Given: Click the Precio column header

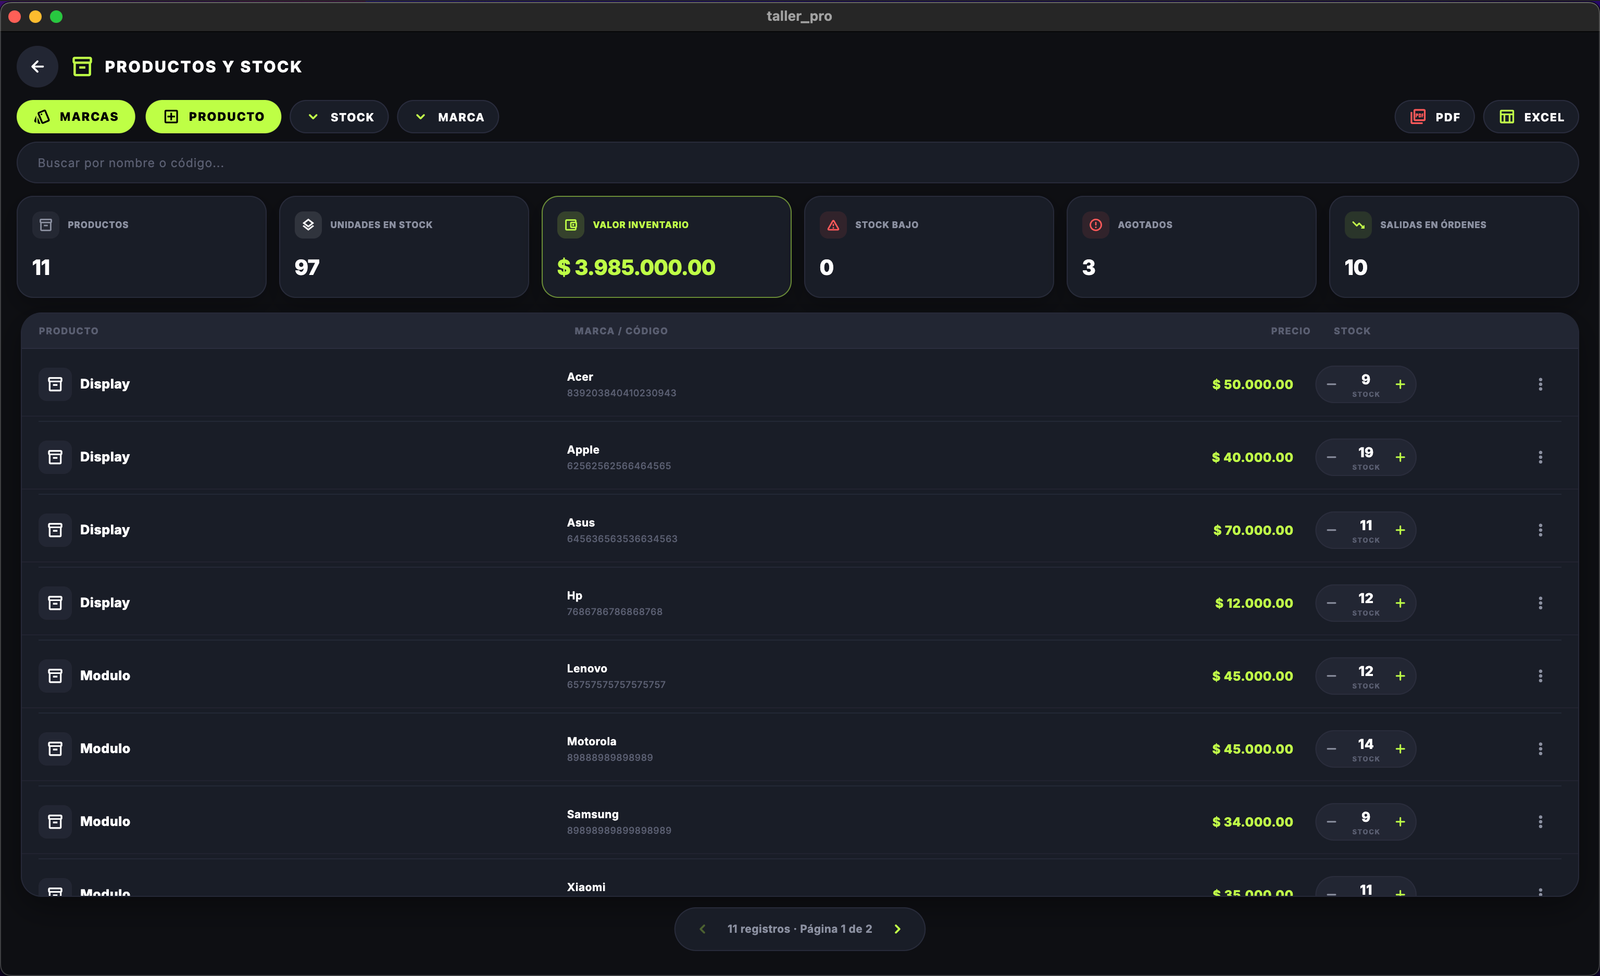Looking at the screenshot, I should (x=1290, y=331).
